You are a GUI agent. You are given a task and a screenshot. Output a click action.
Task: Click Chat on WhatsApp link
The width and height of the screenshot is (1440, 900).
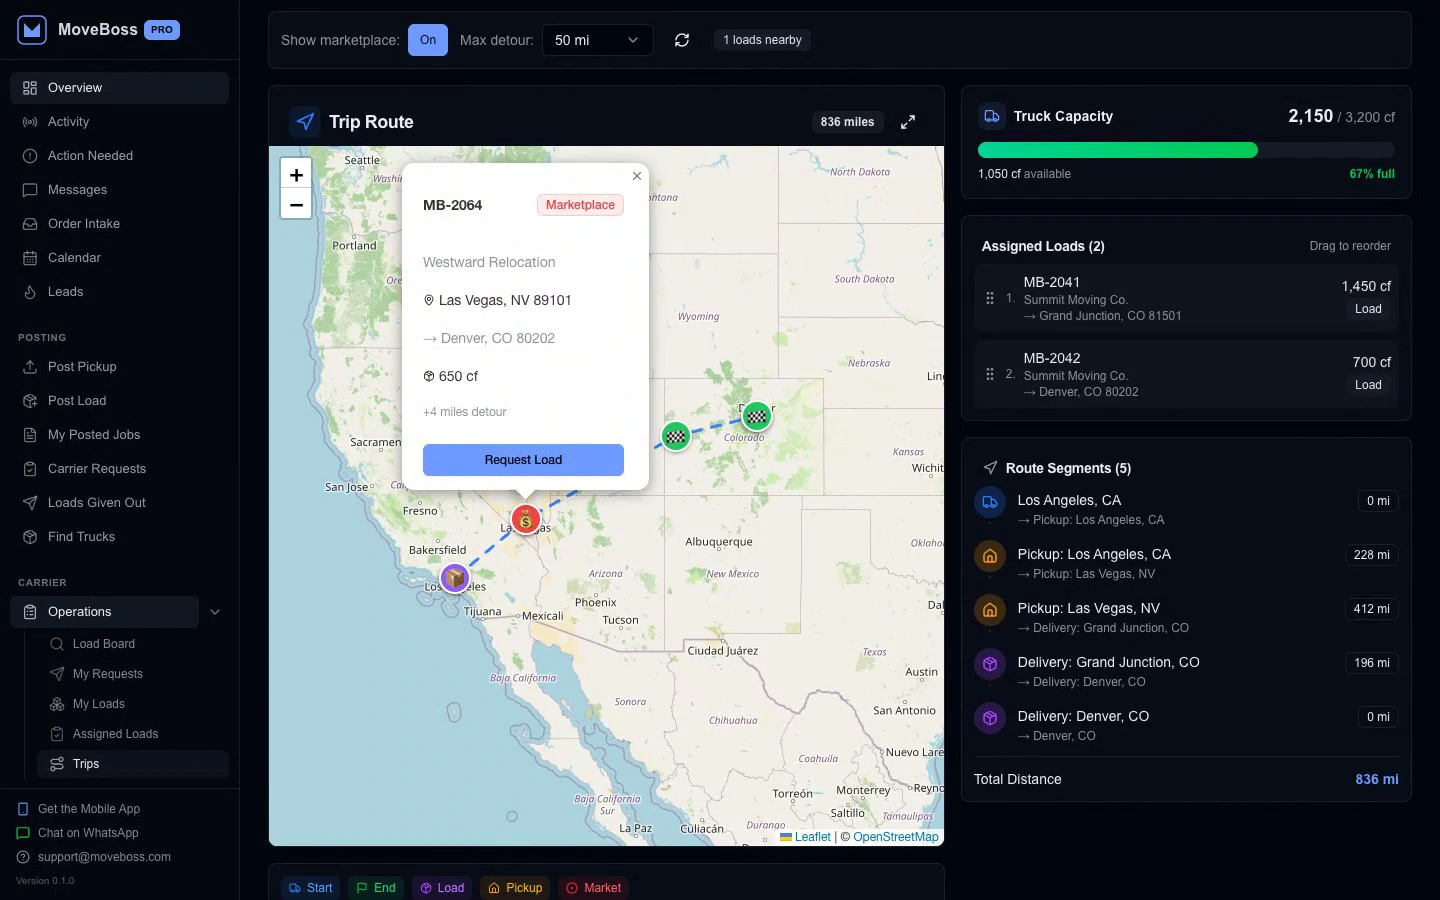pos(78,833)
